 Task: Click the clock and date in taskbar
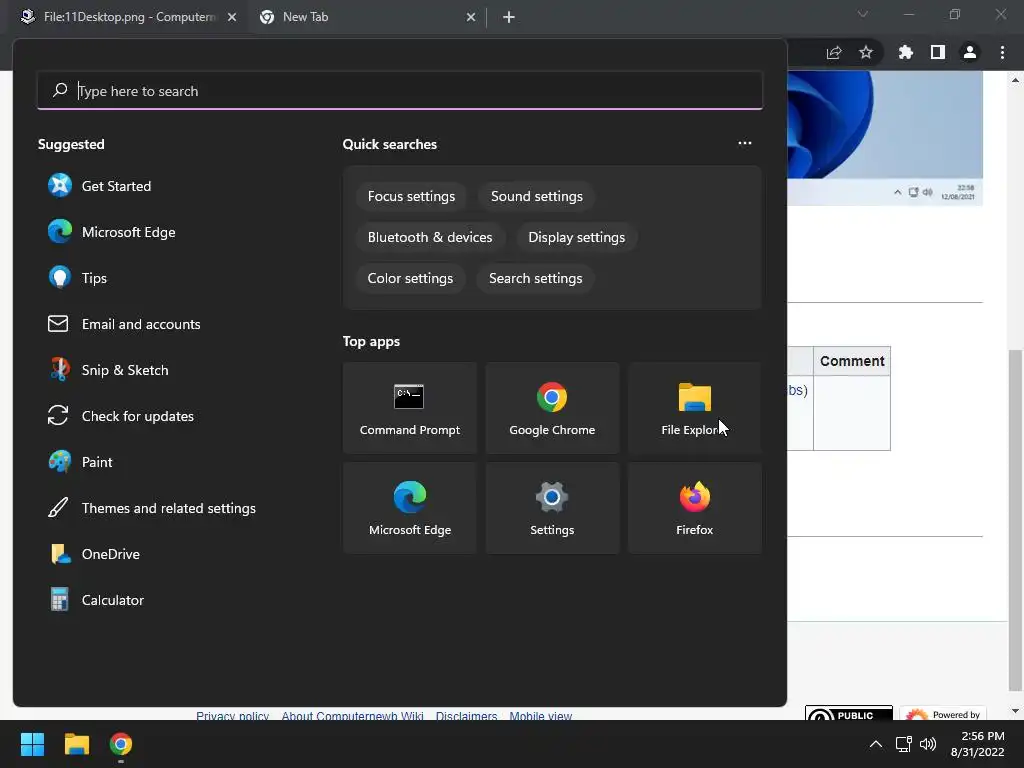click(978, 744)
